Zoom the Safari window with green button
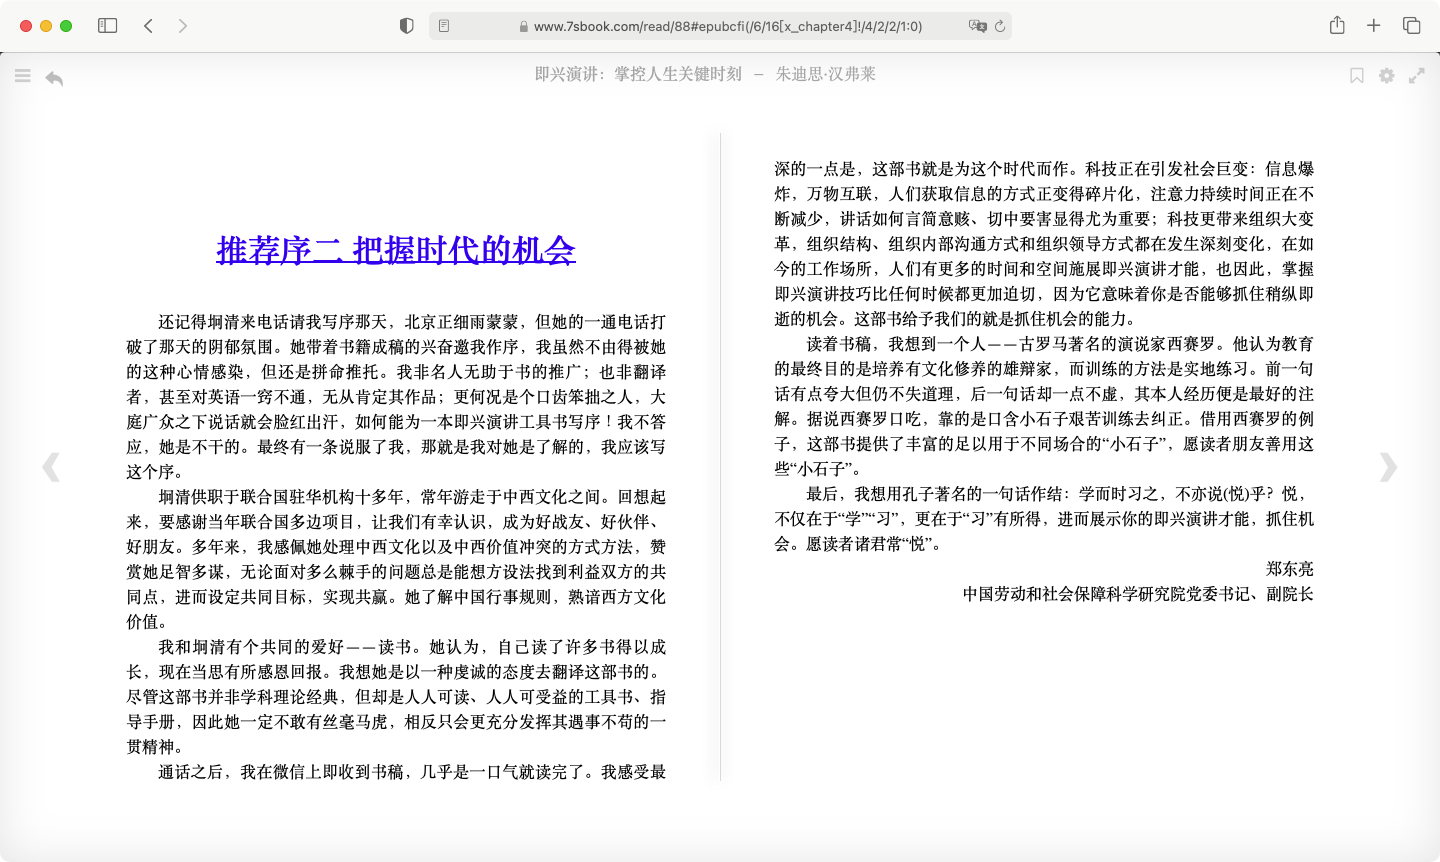Screen dimensions: 1440x862 [66, 26]
